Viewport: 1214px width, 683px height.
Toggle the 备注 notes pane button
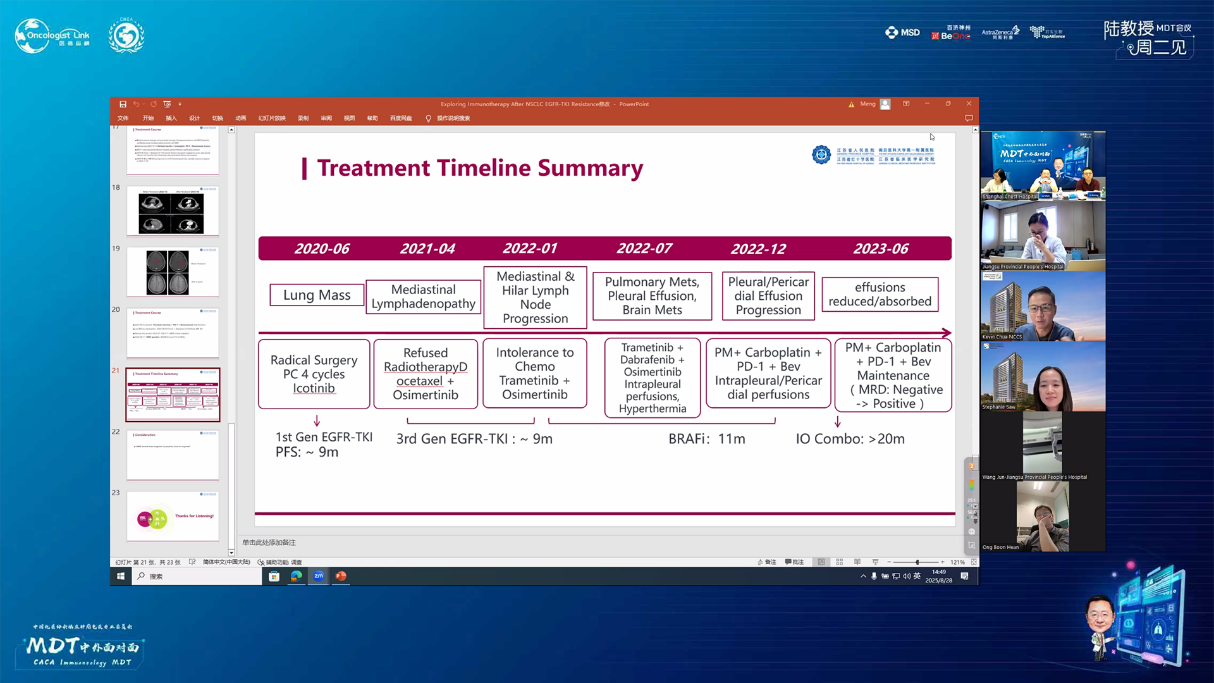767,562
